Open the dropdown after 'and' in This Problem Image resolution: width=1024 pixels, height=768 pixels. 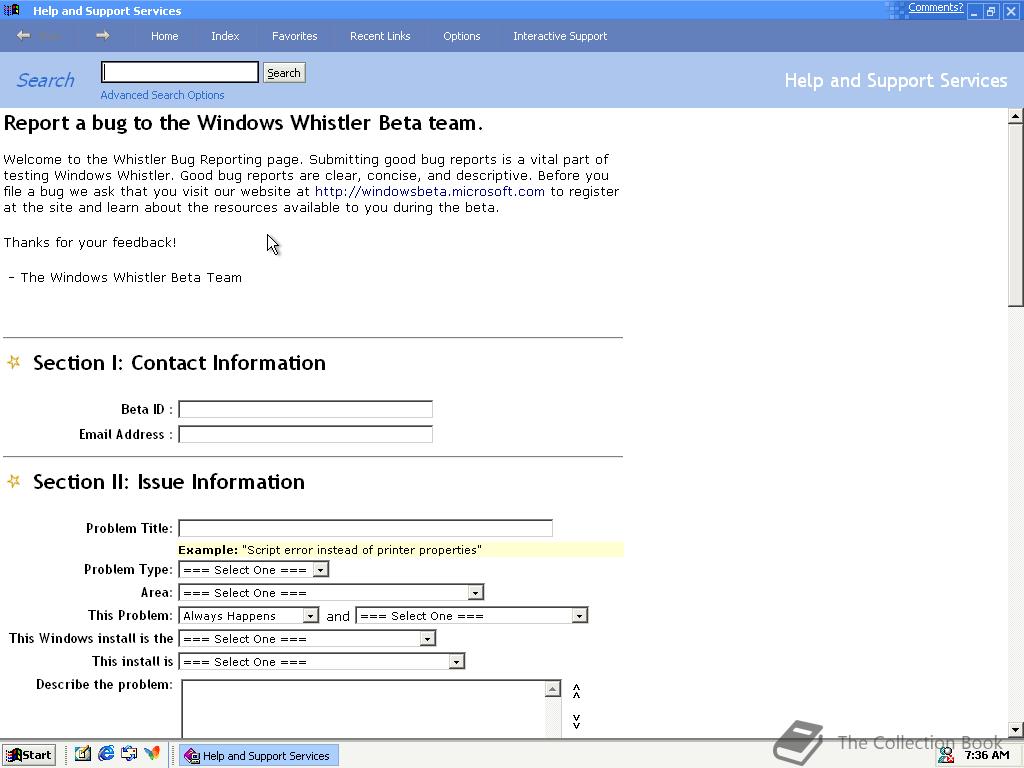point(579,615)
